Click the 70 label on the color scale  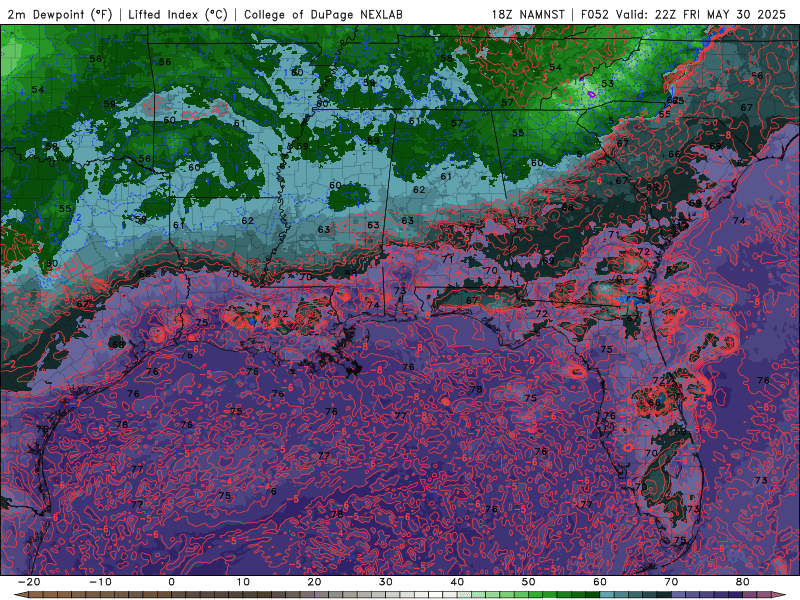pyautogui.click(x=671, y=582)
